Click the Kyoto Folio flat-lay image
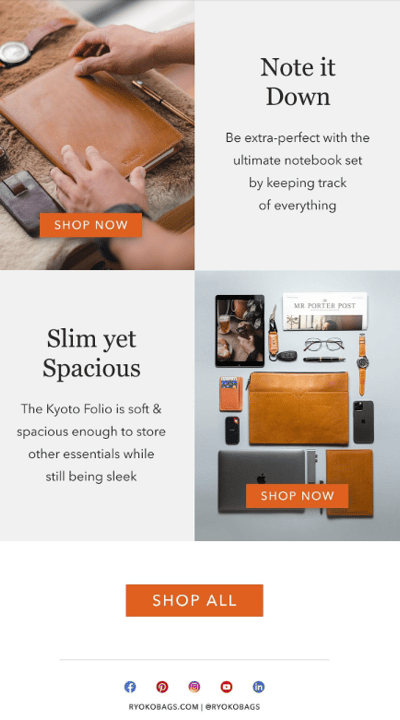400x720 pixels. (x=297, y=405)
